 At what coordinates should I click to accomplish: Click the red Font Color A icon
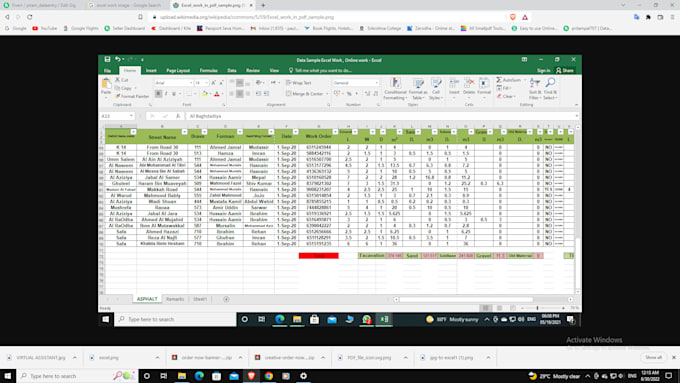coord(217,94)
